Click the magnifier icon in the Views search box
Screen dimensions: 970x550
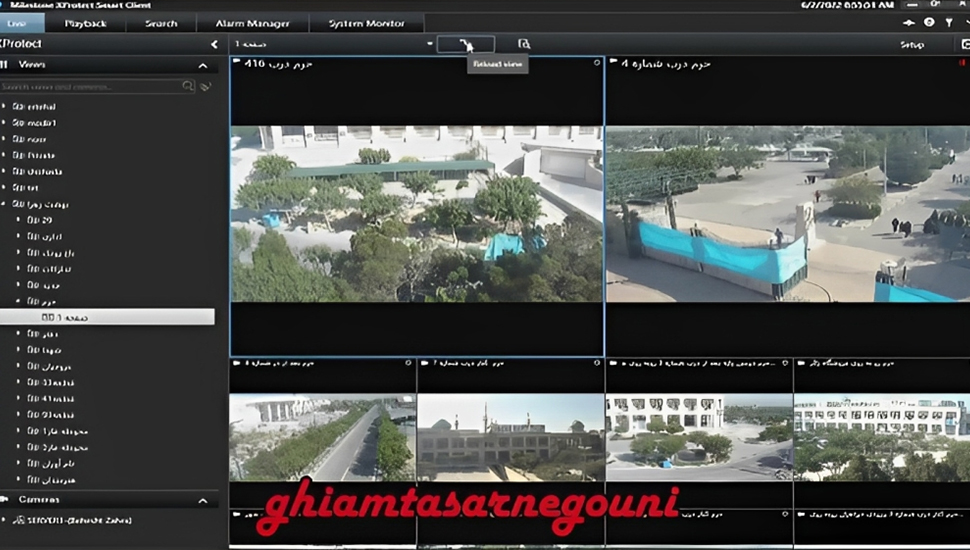click(188, 87)
